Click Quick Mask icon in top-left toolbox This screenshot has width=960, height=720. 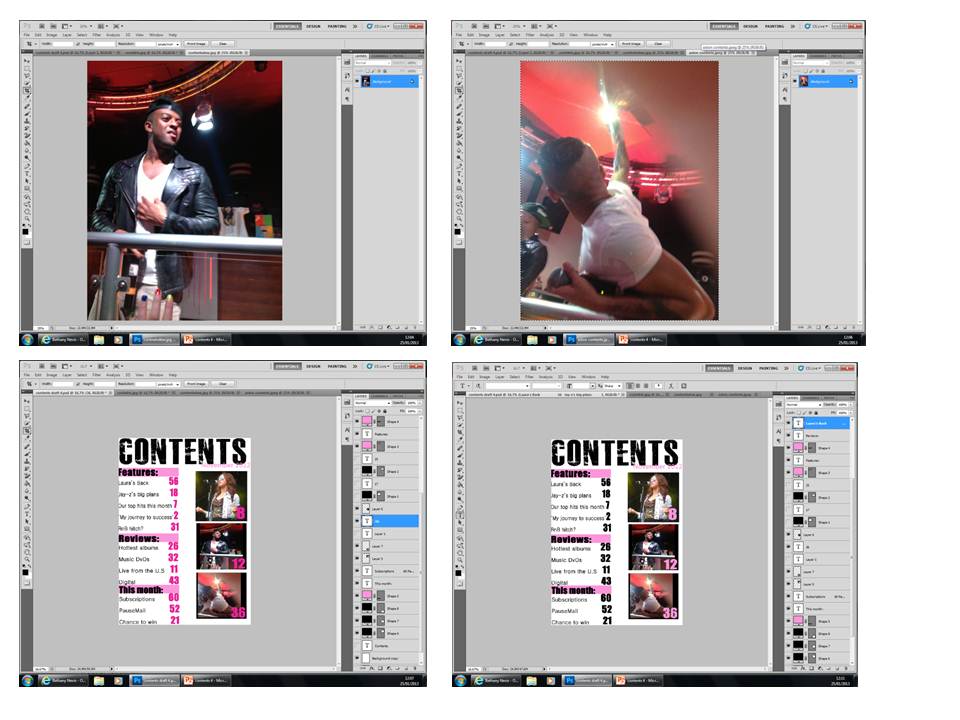tap(28, 242)
